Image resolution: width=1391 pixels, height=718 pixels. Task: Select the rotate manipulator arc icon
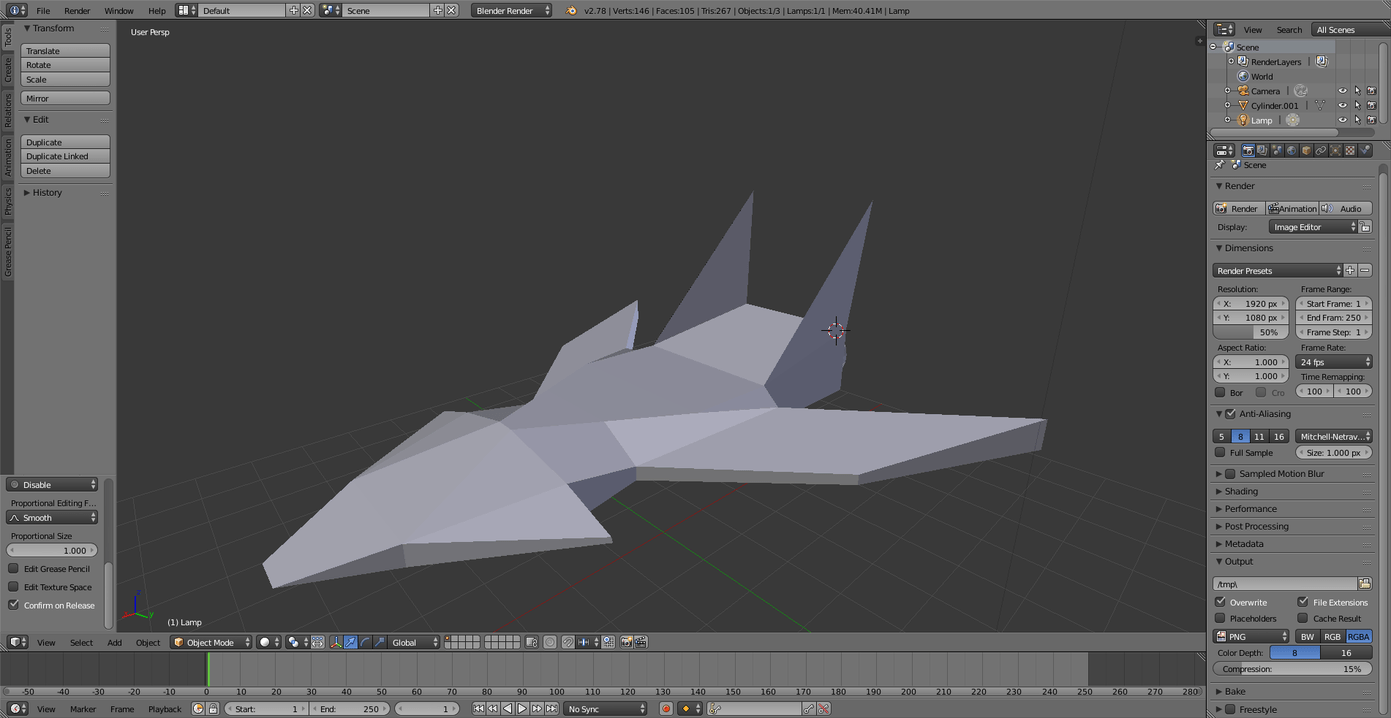point(365,642)
